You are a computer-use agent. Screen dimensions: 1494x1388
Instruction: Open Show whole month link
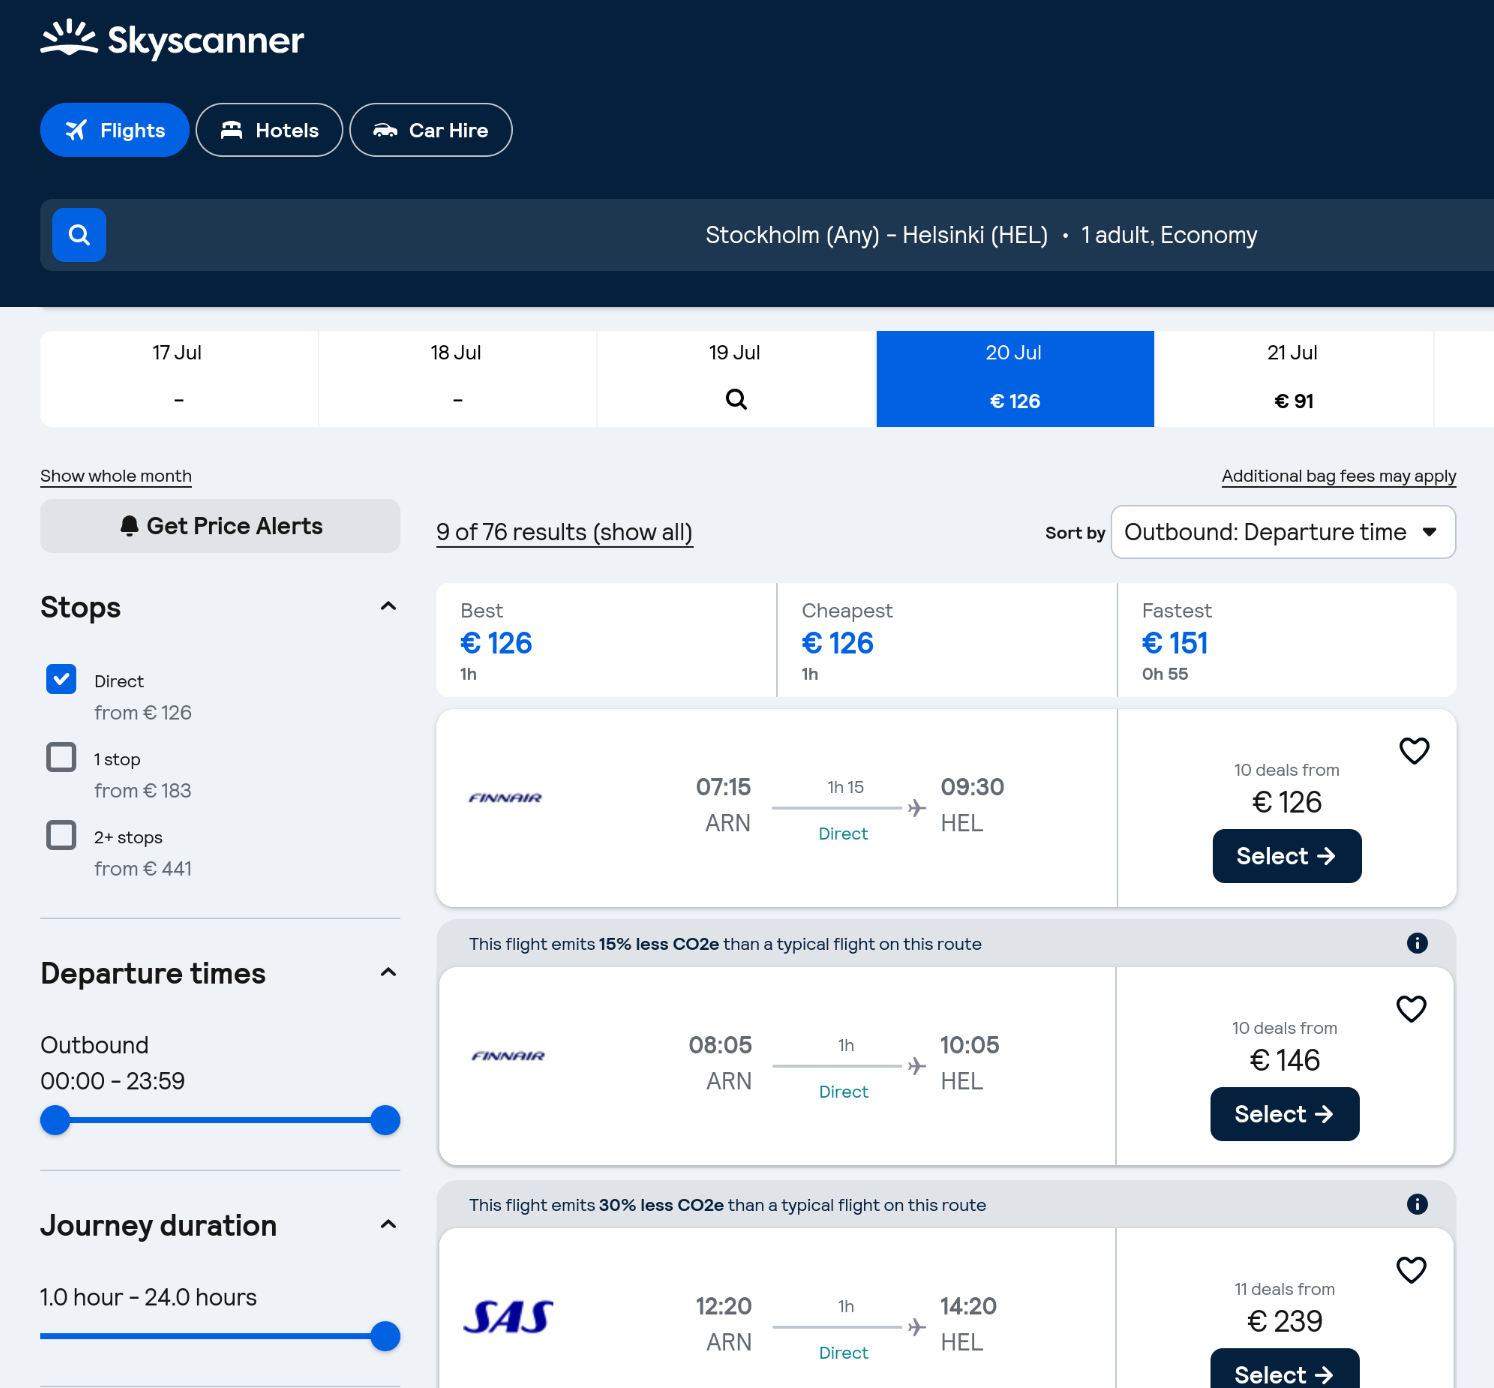point(116,476)
